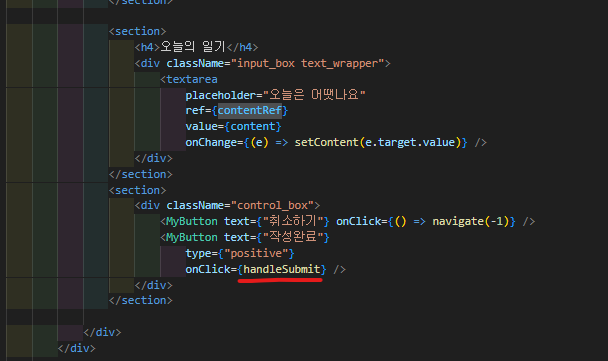Click the h4 heading text 오늘의 일기
This screenshot has height=361, width=608.
pyautogui.click(x=193, y=47)
